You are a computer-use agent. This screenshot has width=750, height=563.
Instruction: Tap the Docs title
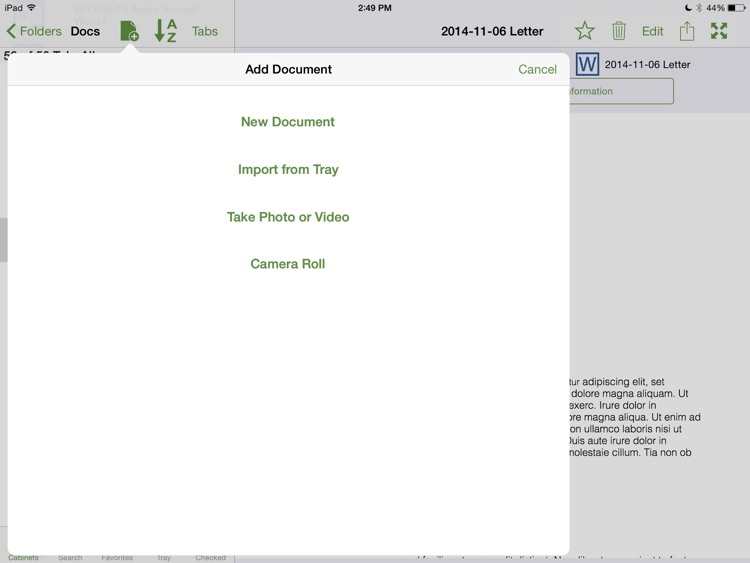[x=85, y=31]
